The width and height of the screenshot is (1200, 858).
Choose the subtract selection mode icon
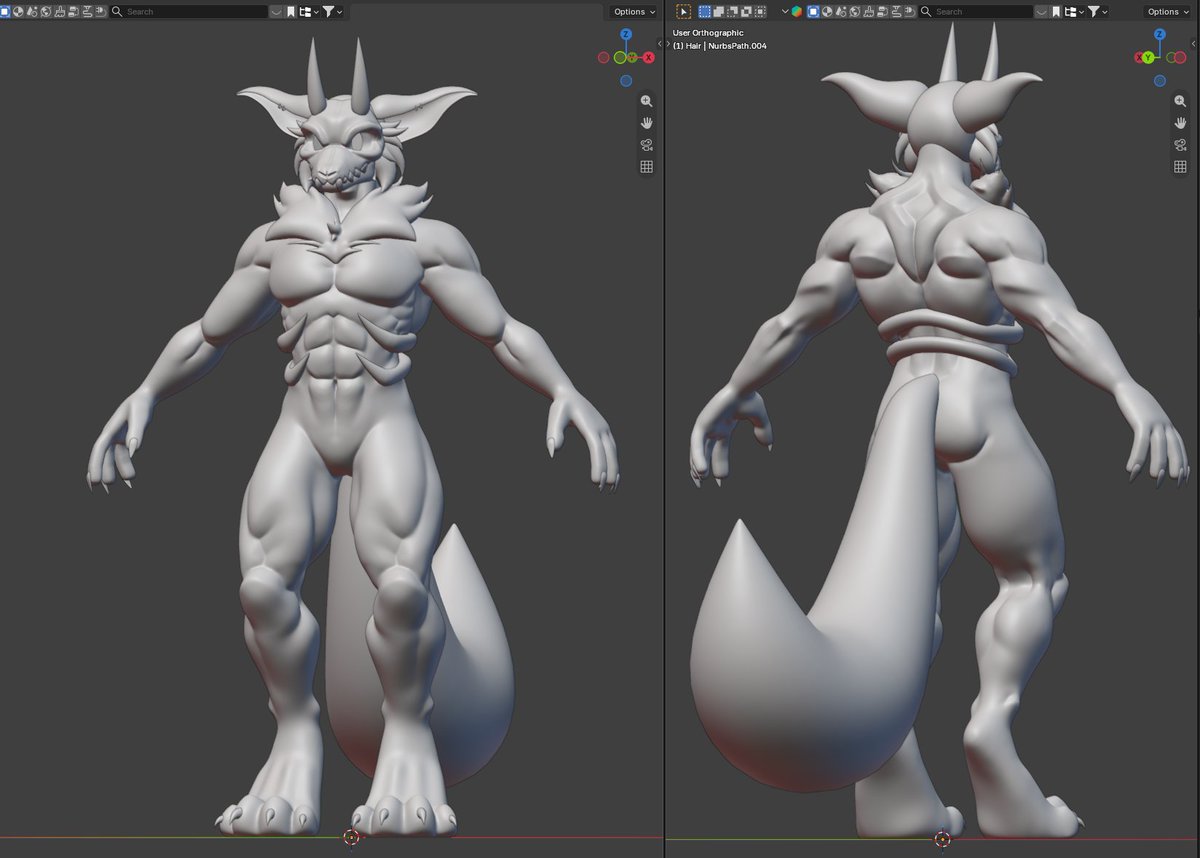732,11
